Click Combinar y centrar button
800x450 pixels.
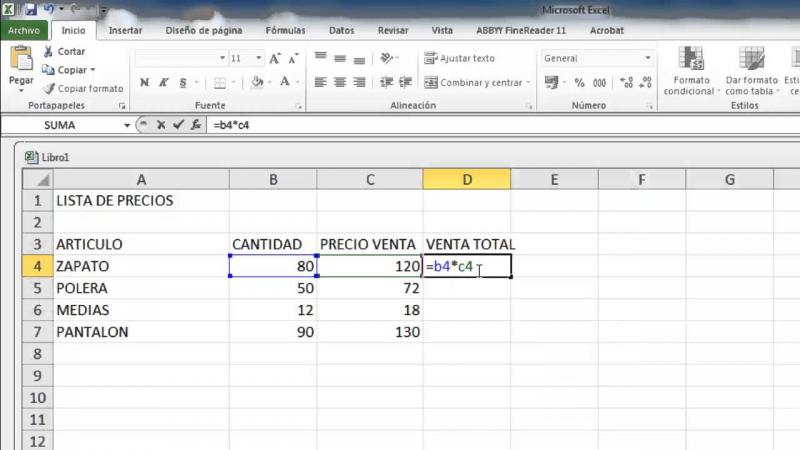pyautogui.click(x=473, y=83)
